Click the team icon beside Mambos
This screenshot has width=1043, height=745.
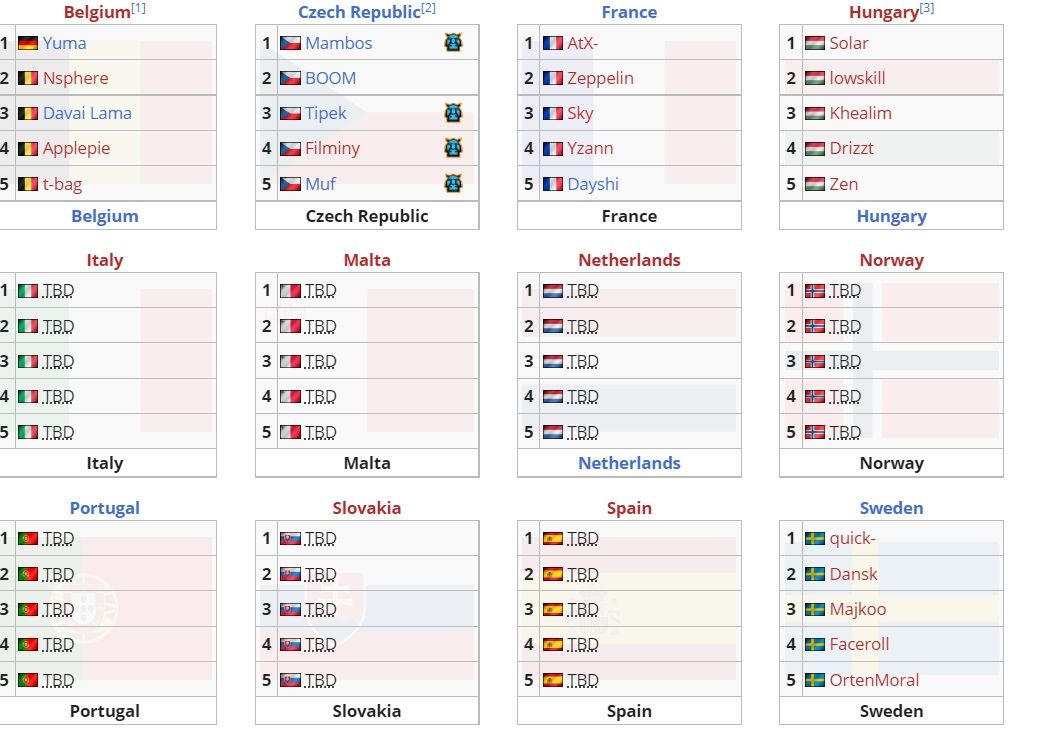453,43
